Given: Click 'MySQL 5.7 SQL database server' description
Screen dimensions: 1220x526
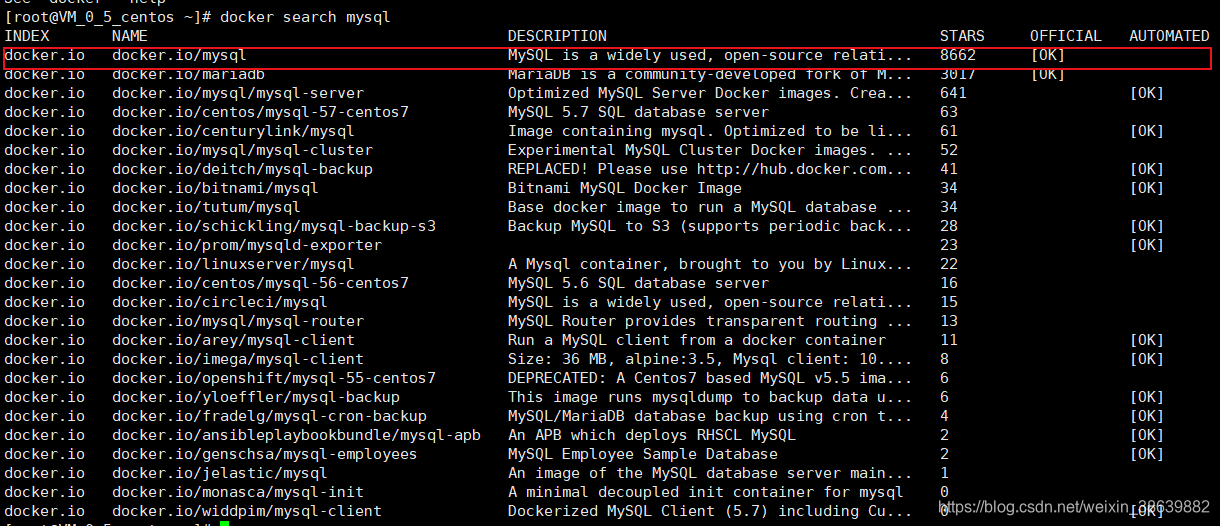Looking at the screenshot, I should (x=638, y=112).
